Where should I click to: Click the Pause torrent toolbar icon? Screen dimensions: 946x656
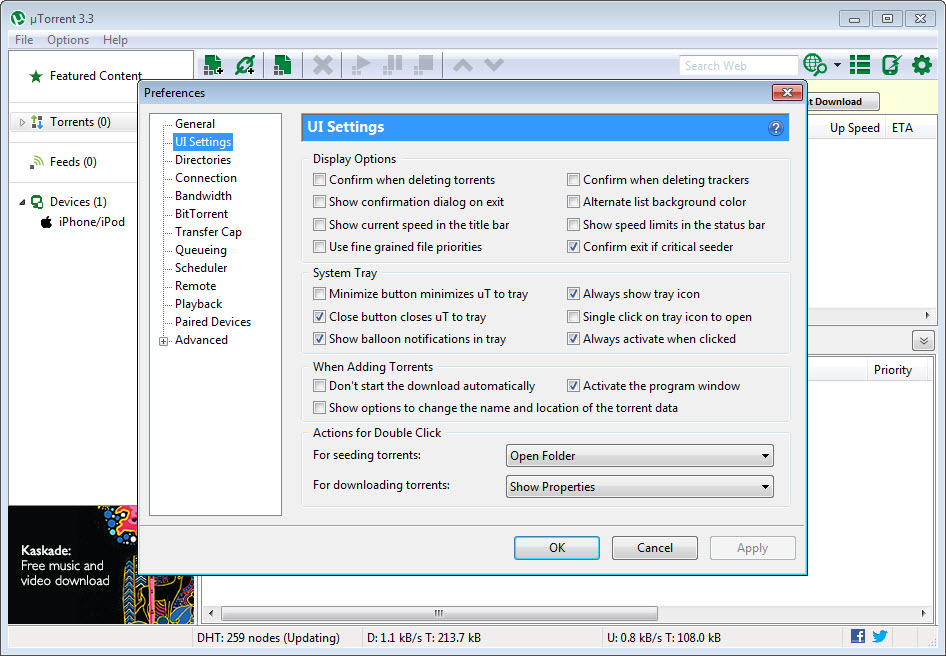[393, 65]
